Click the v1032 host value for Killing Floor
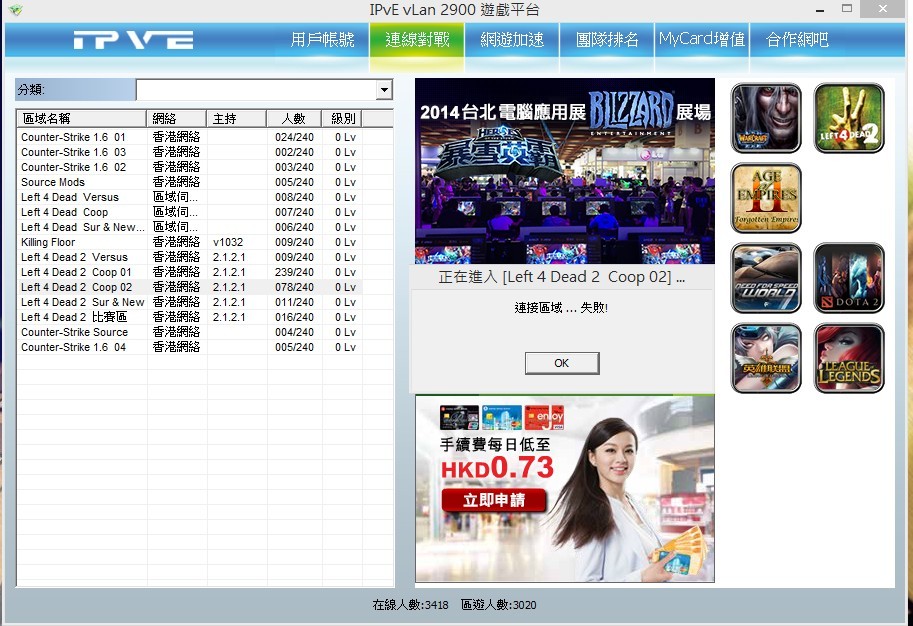Screen dimensions: 913x626 click(x=228, y=242)
